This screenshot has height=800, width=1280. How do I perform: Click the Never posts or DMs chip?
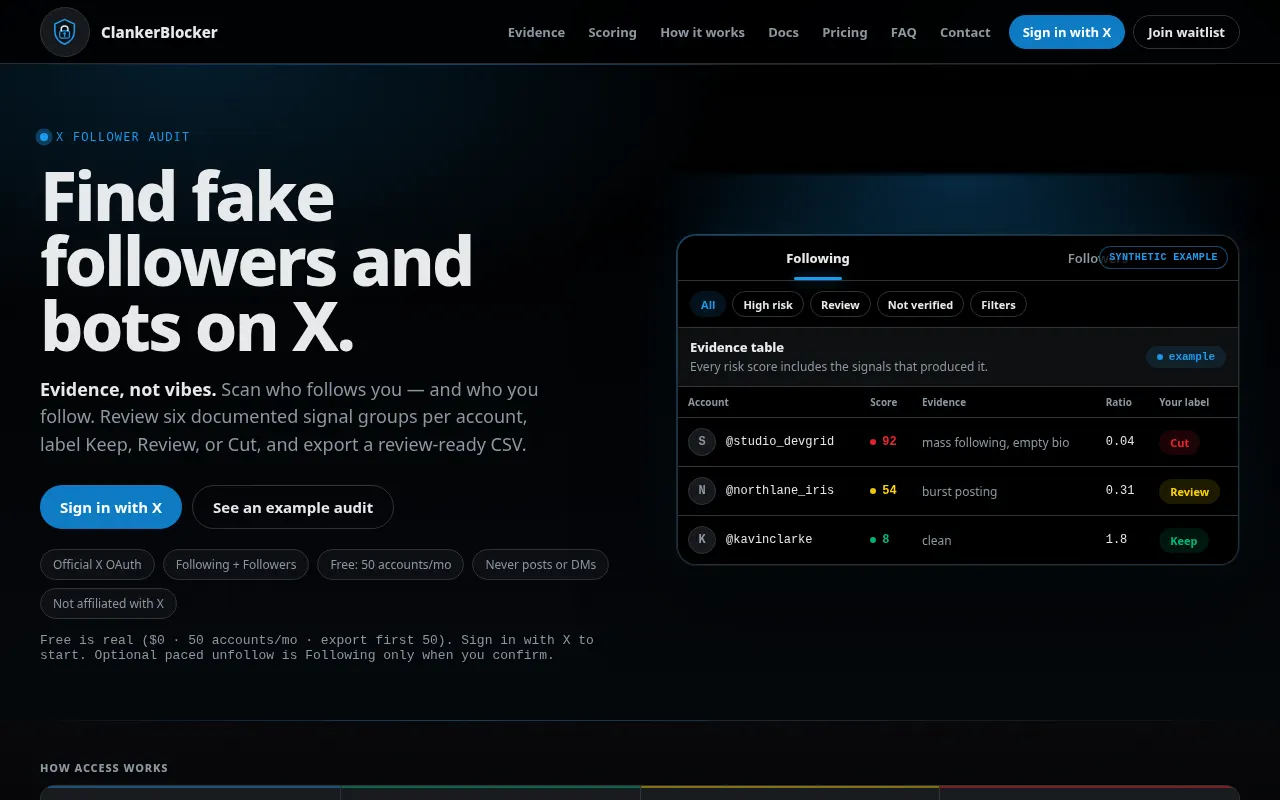click(x=541, y=565)
